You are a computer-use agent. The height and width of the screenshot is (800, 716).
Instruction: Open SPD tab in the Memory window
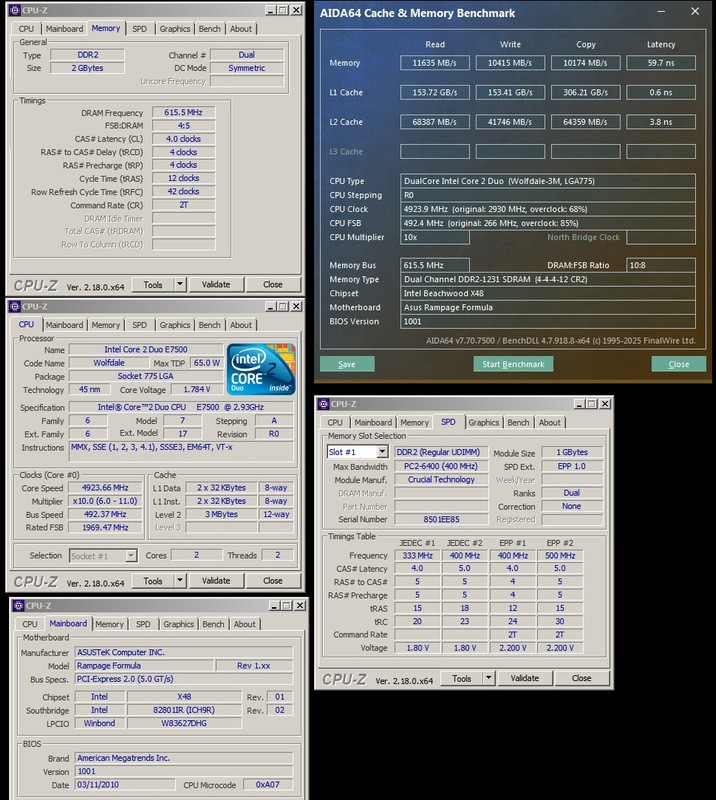139,29
